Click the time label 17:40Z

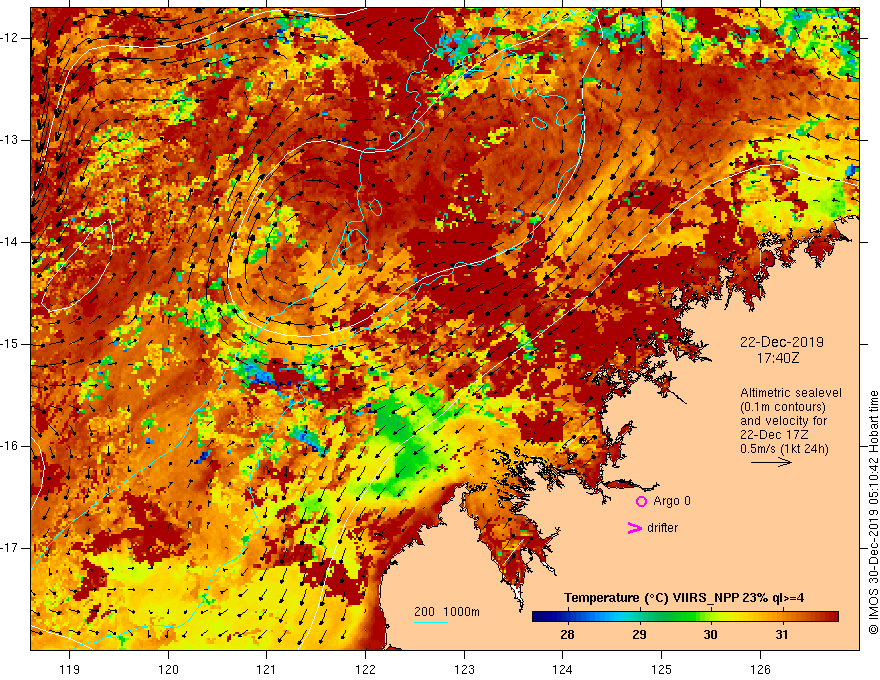pos(777,357)
